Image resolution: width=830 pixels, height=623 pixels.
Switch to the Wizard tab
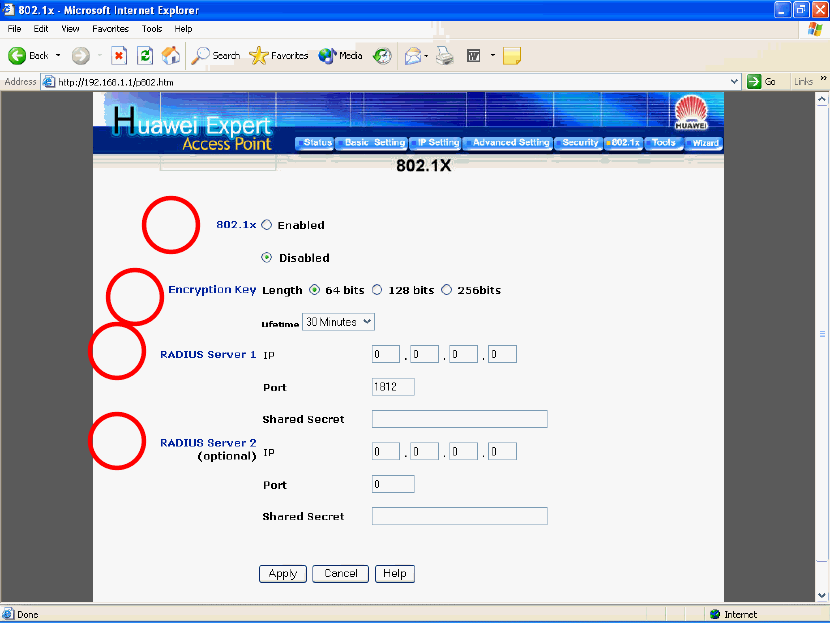pyautogui.click(x=703, y=143)
